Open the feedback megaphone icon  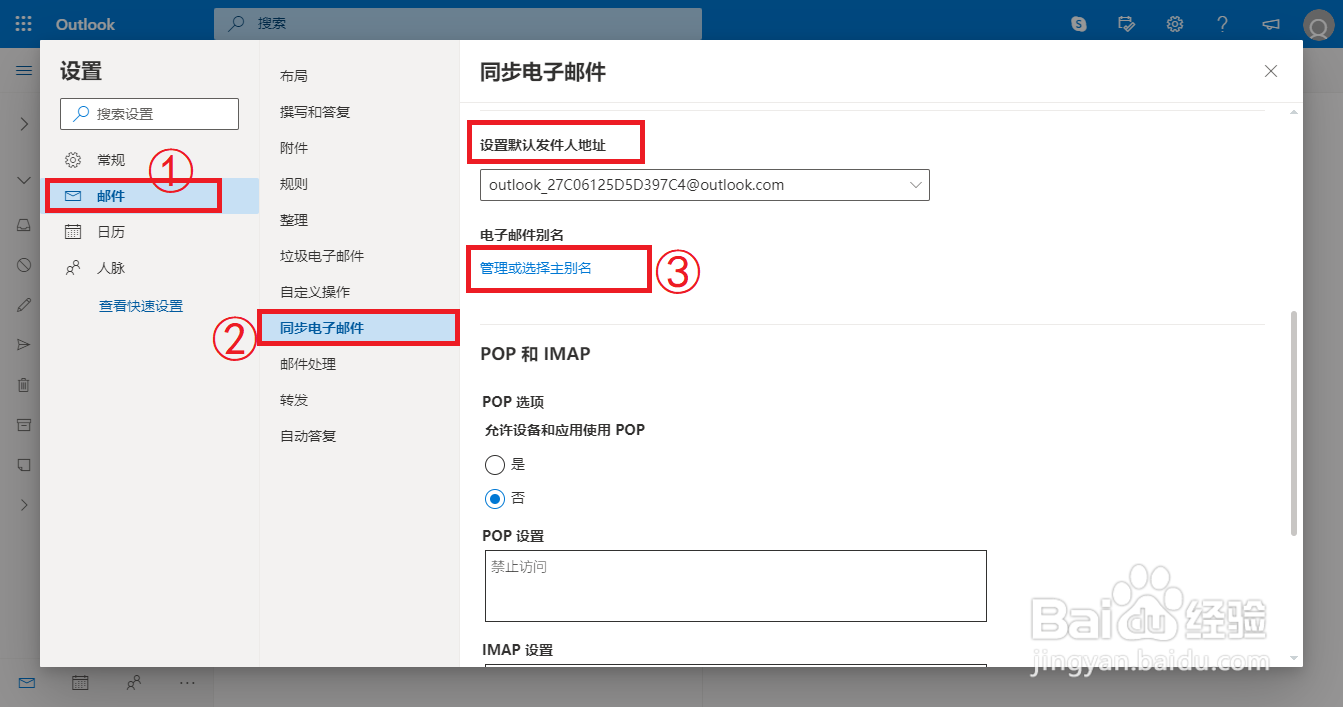(1271, 23)
